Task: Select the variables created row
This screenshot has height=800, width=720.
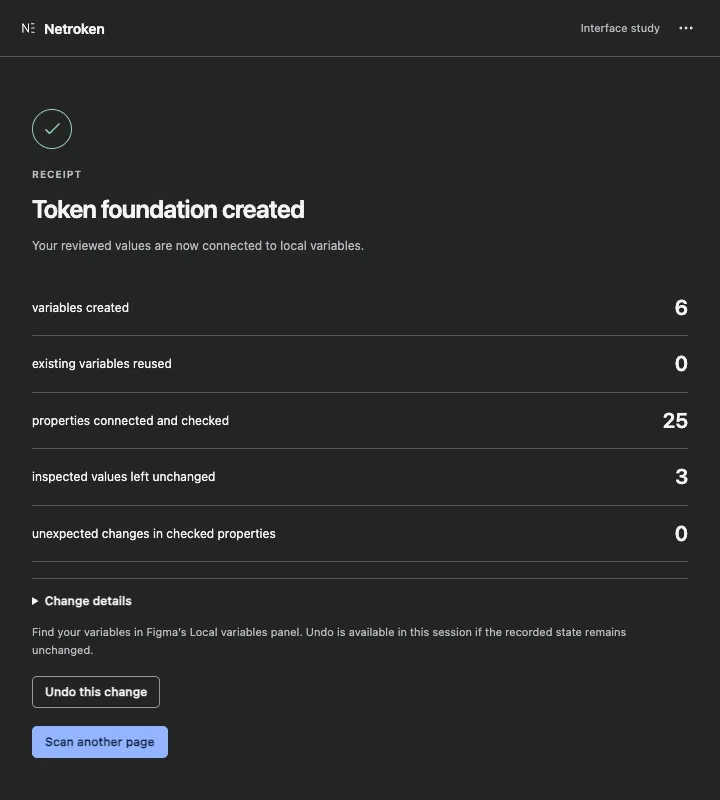Action: coord(360,308)
